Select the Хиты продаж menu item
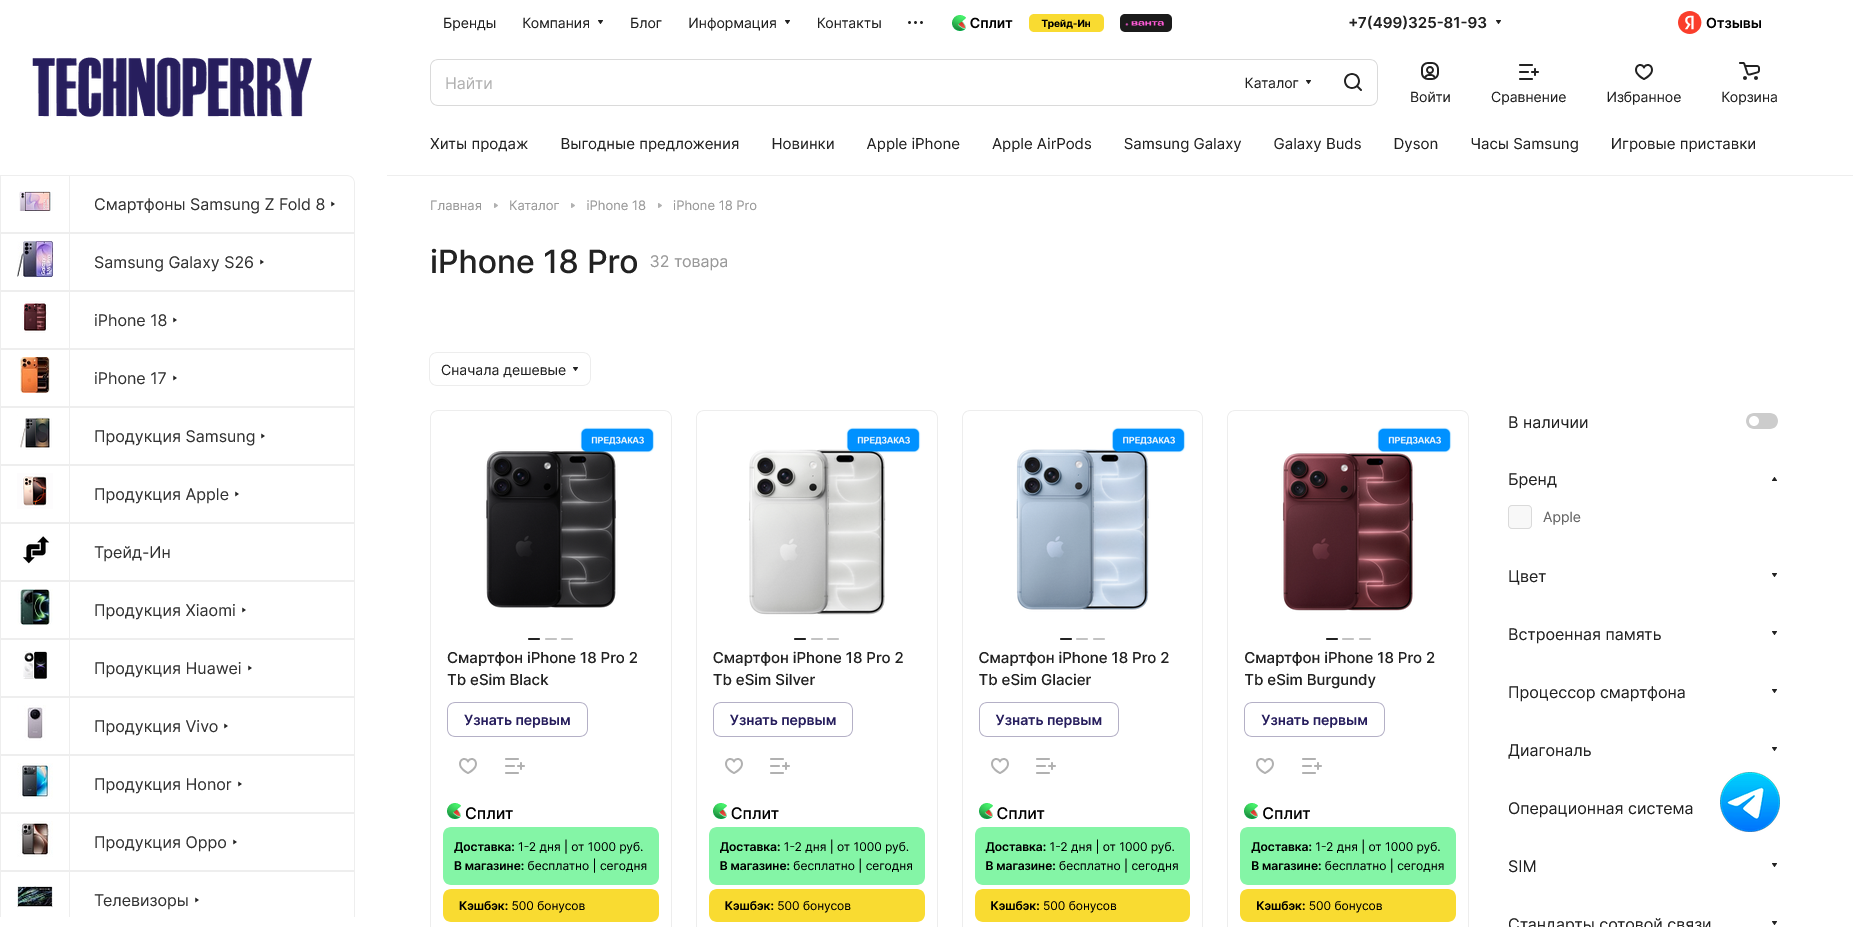The width and height of the screenshot is (1853, 927). point(479,144)
